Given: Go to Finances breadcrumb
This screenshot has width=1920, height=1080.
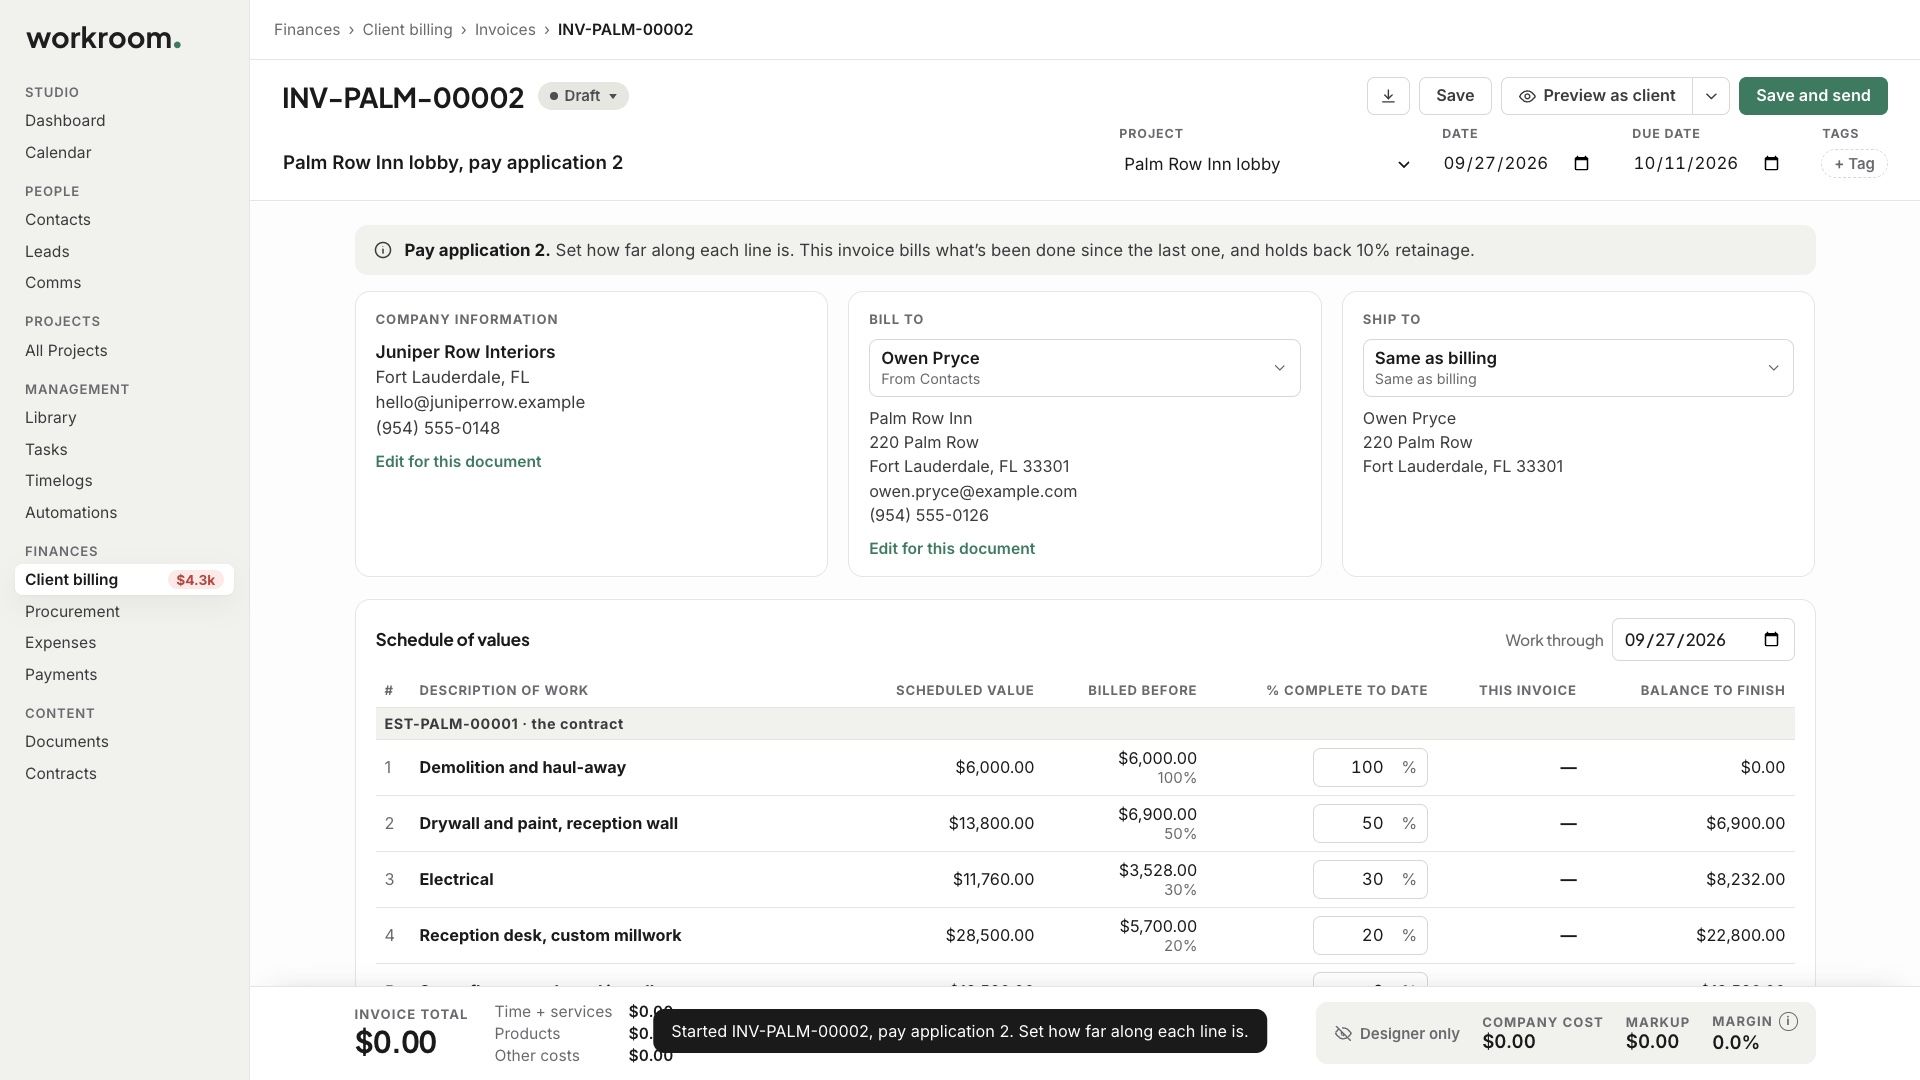Looking at the screenshot, I should point(307,30).
